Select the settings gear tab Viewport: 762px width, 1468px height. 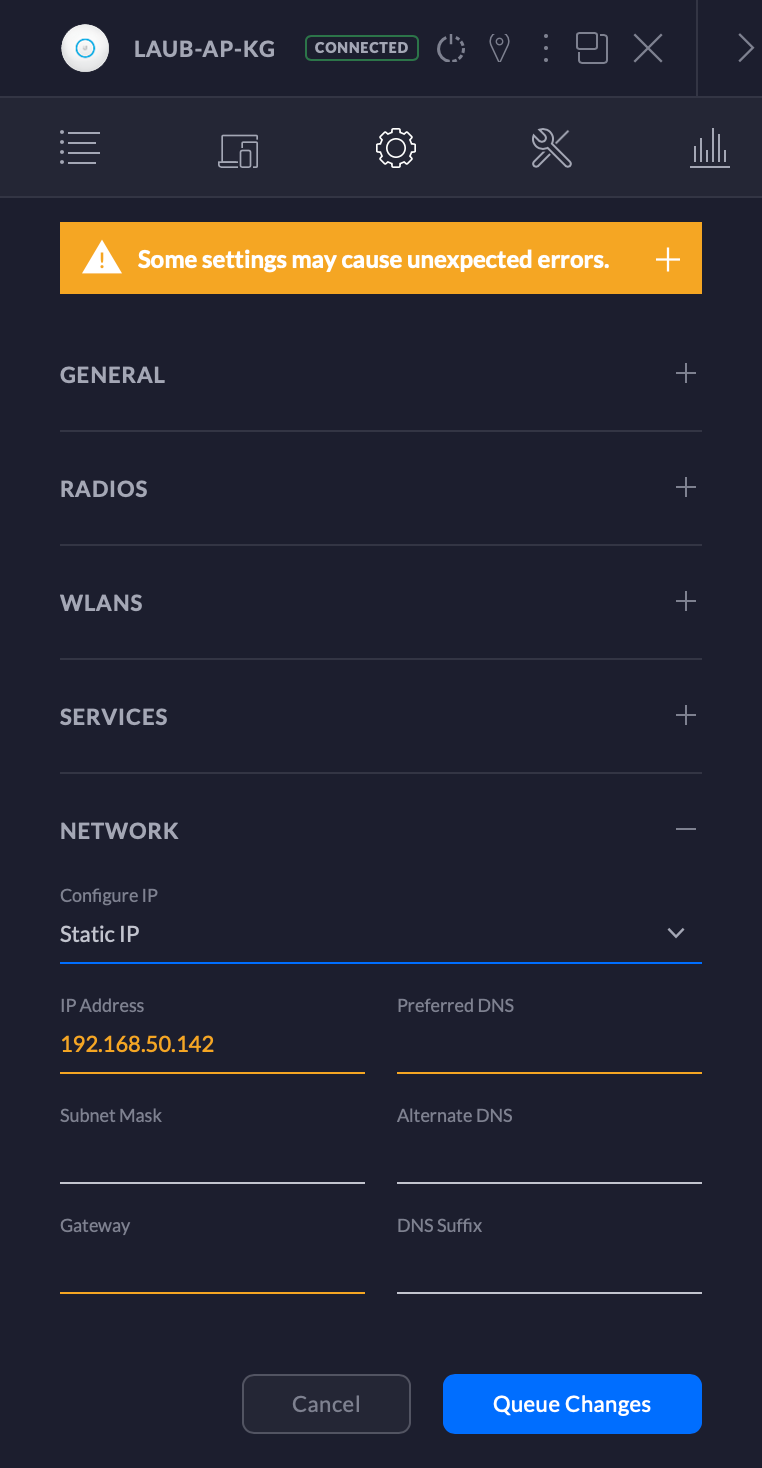click(x=396, y=148)
